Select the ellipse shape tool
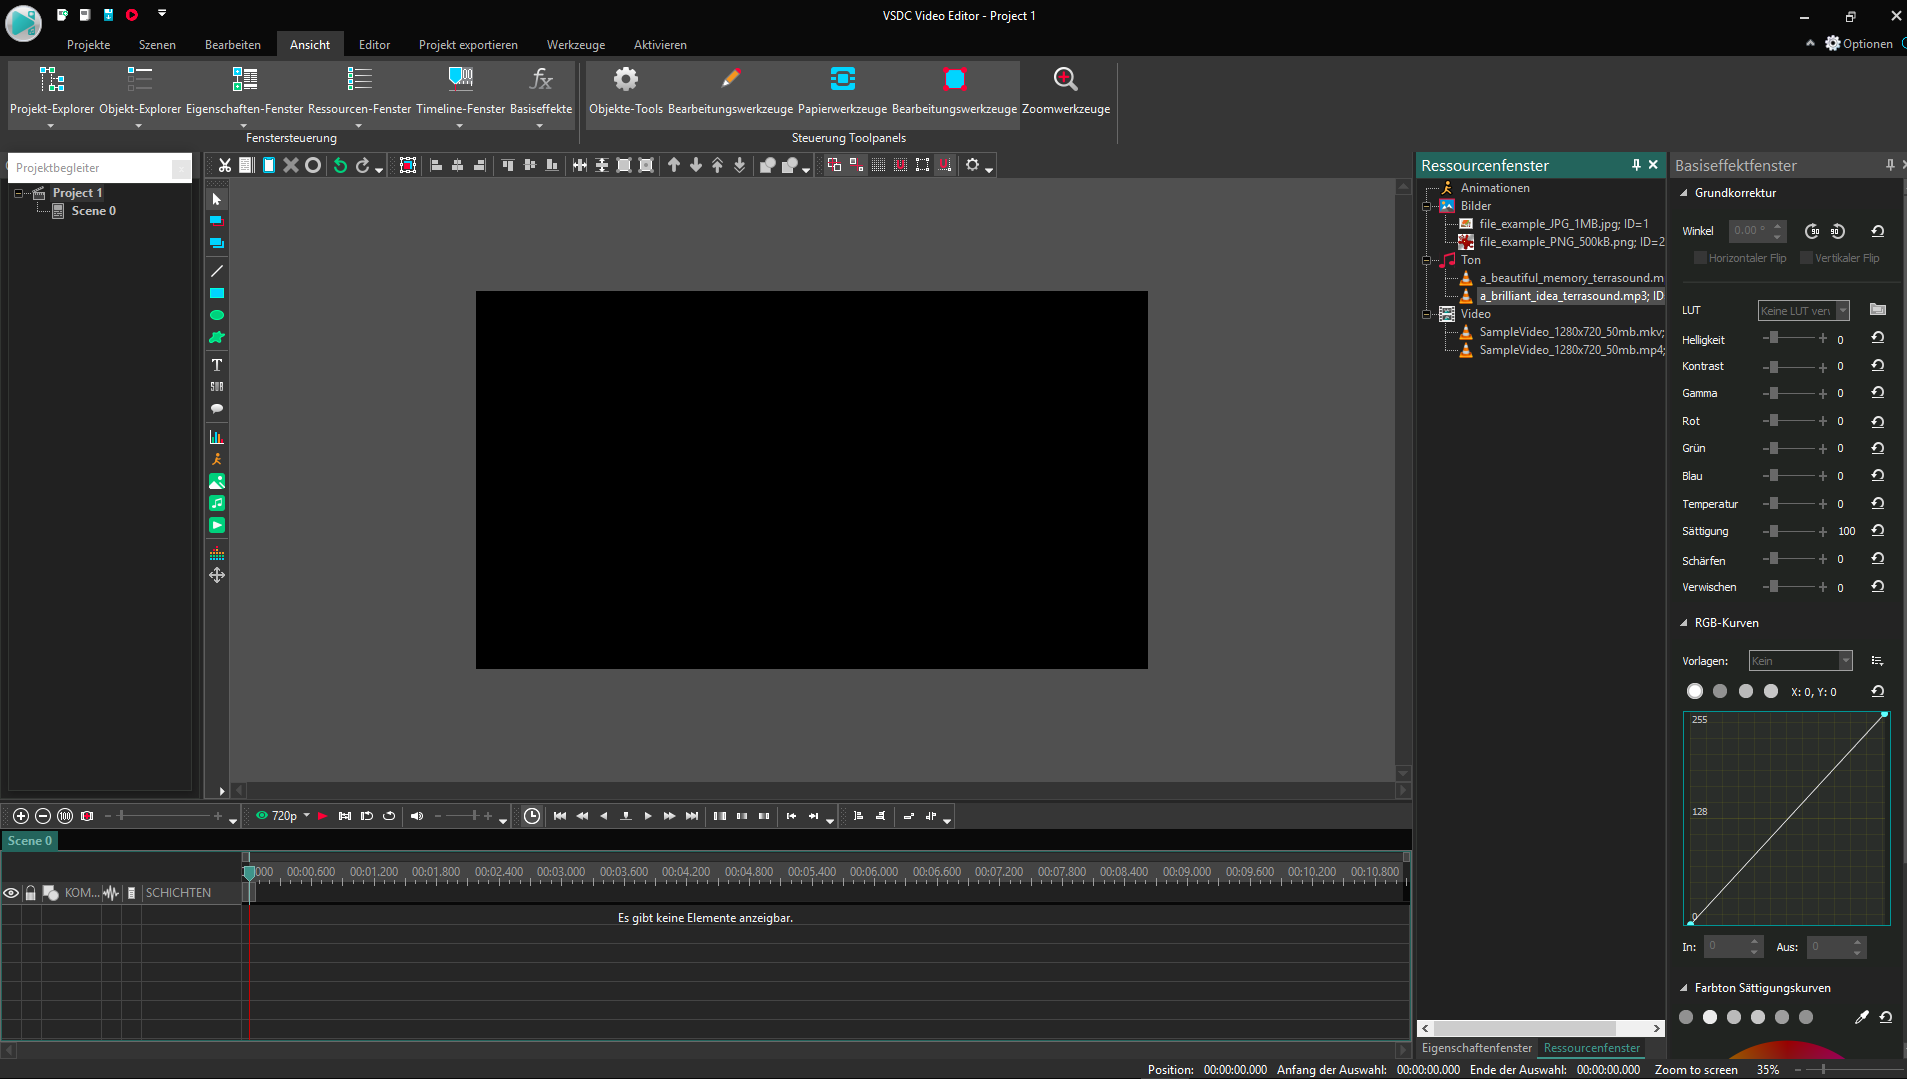1907x1079 pixels. (x=216, y=315)
